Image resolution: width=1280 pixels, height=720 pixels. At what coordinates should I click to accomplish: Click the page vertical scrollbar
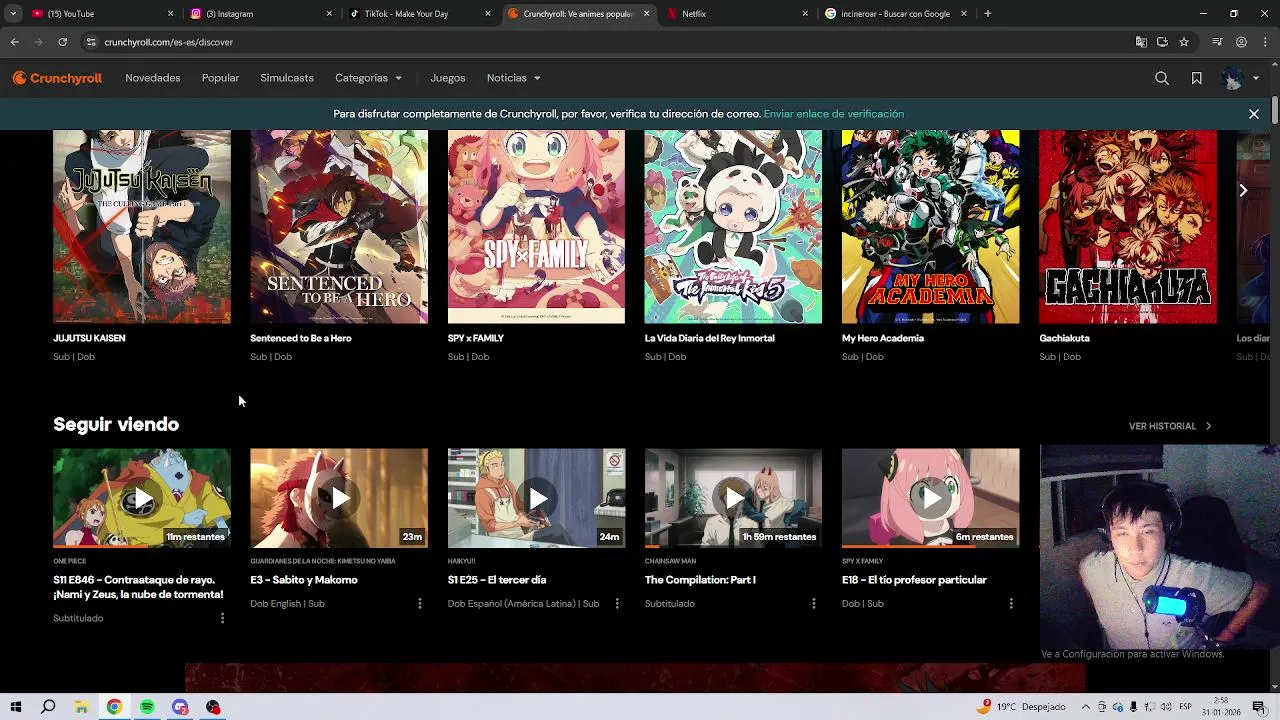point(1275,110)
